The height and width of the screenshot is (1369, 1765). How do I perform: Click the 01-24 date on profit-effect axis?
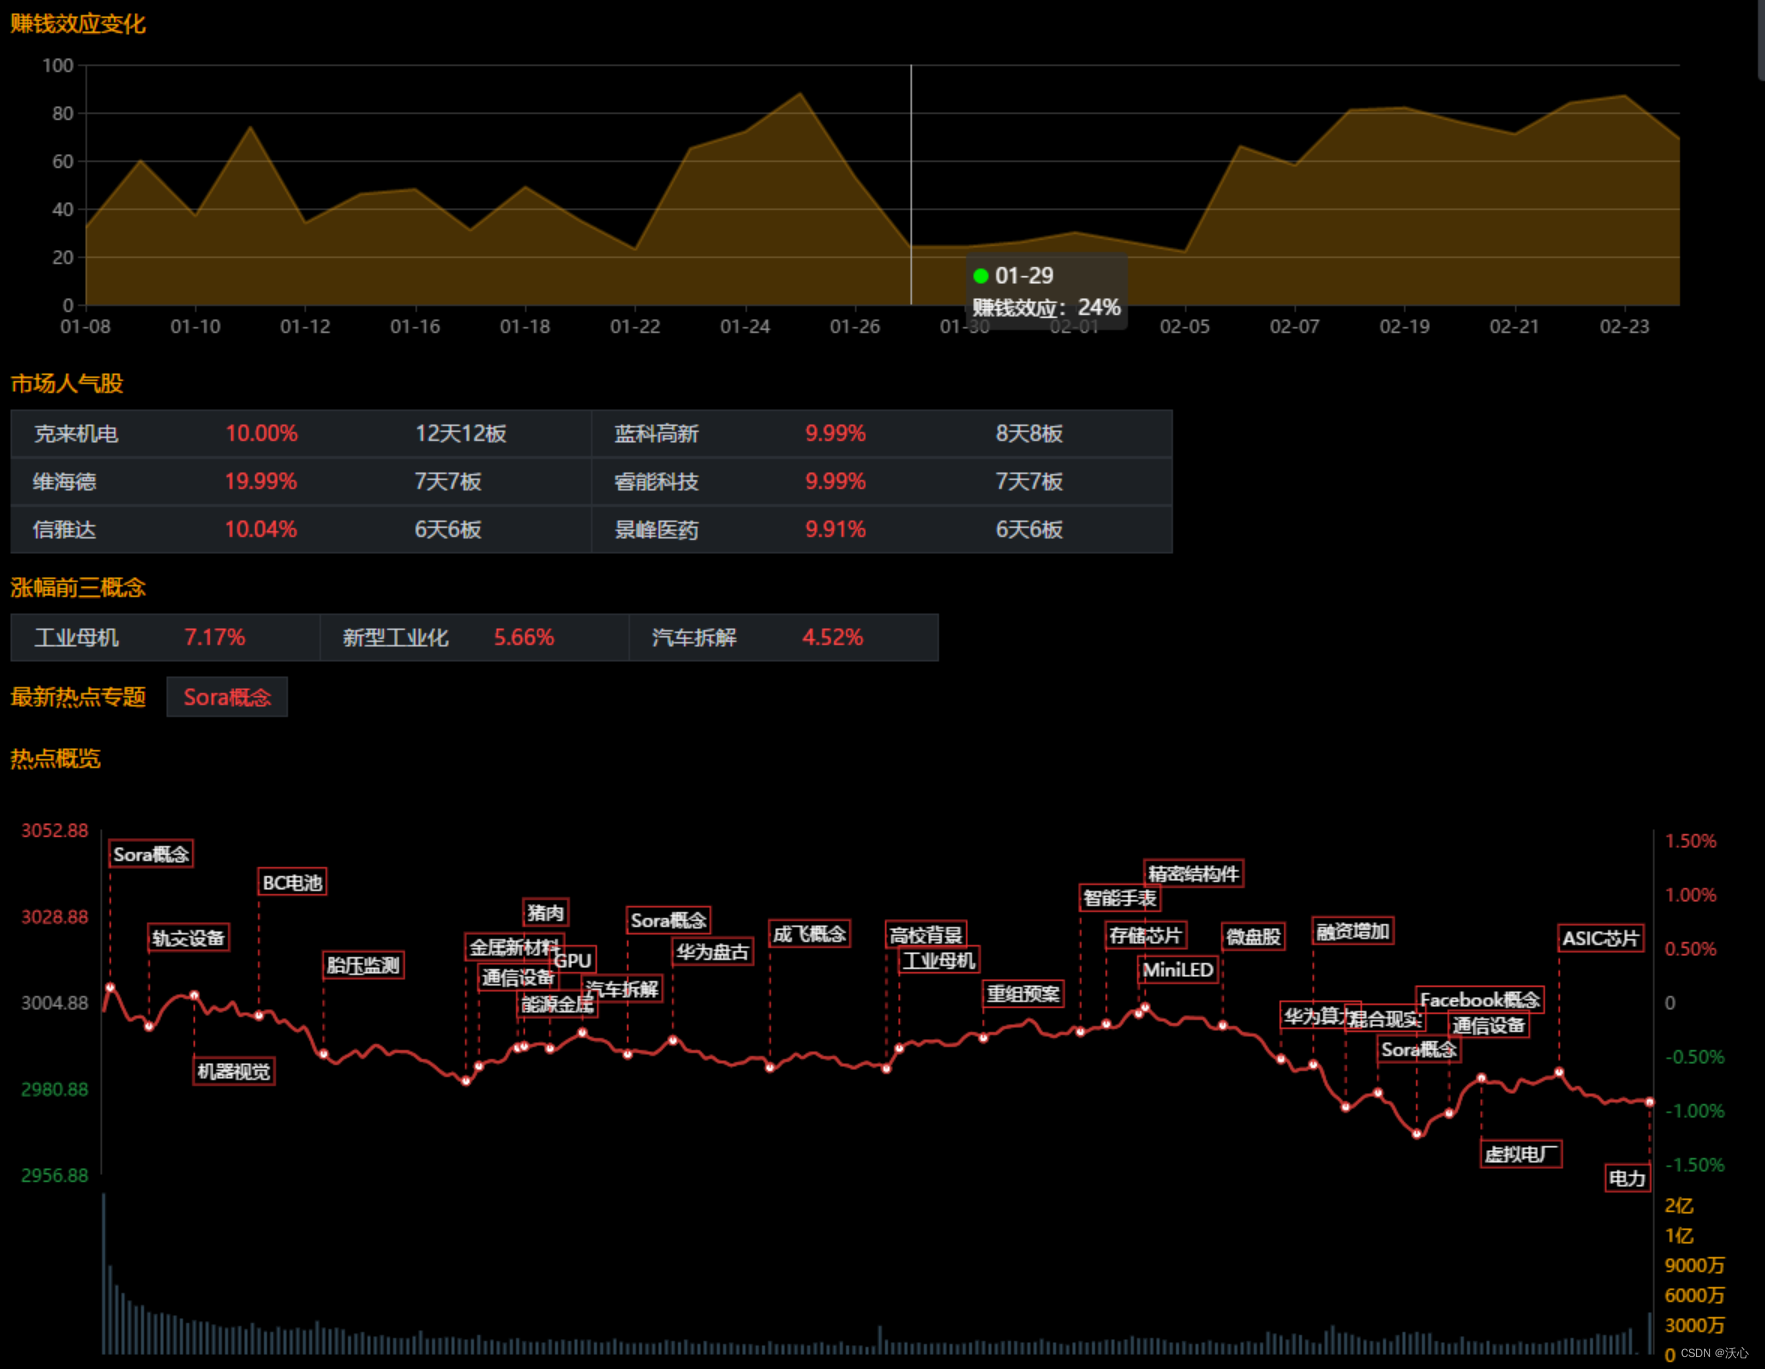745,327
